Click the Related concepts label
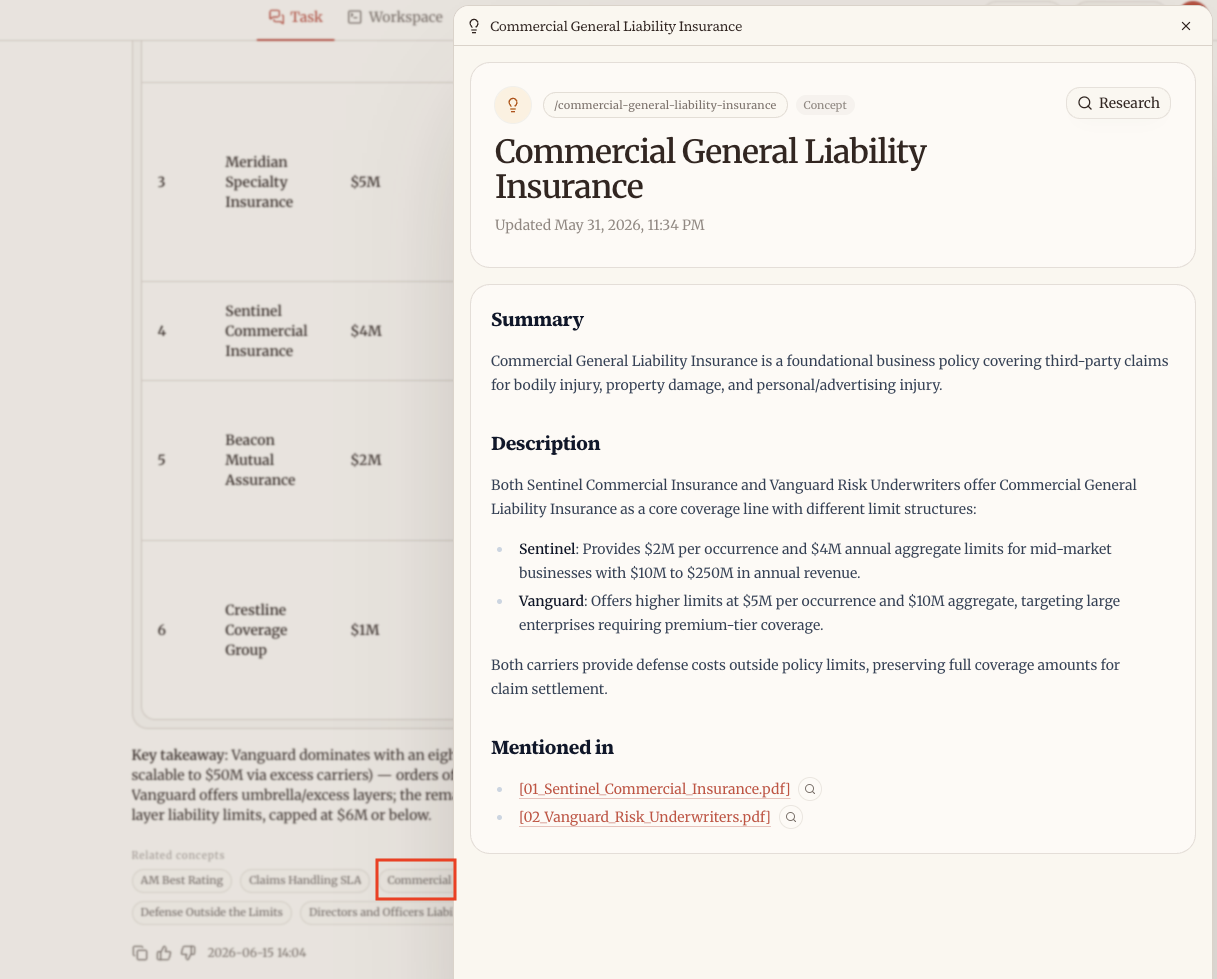 tap(178, 855)
